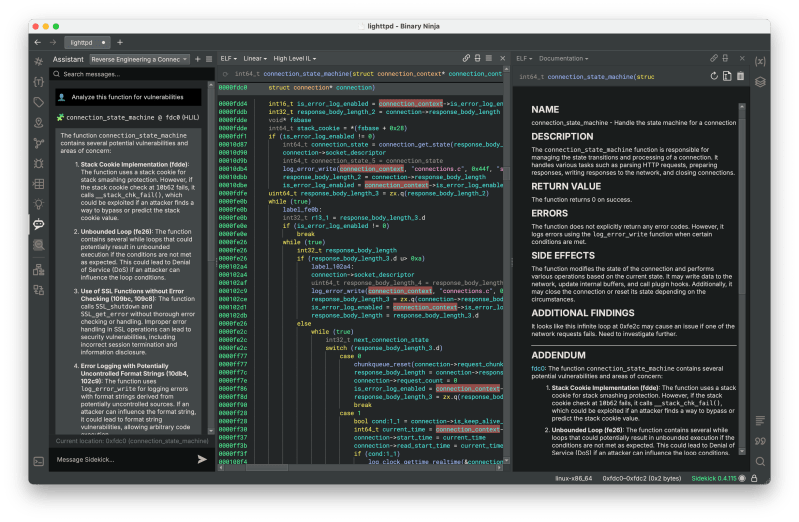Click the document page icon beside the refresh icon

tap(727, 76)
